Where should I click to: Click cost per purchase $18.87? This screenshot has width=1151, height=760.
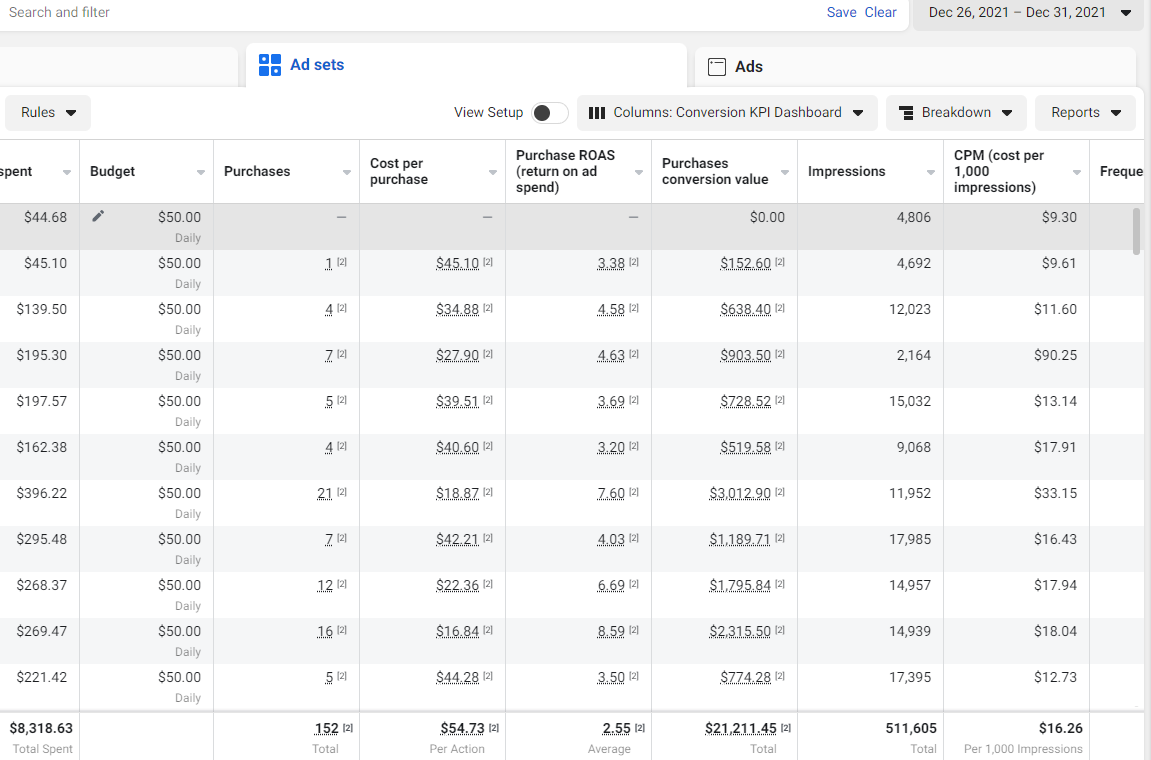point(457,493)
